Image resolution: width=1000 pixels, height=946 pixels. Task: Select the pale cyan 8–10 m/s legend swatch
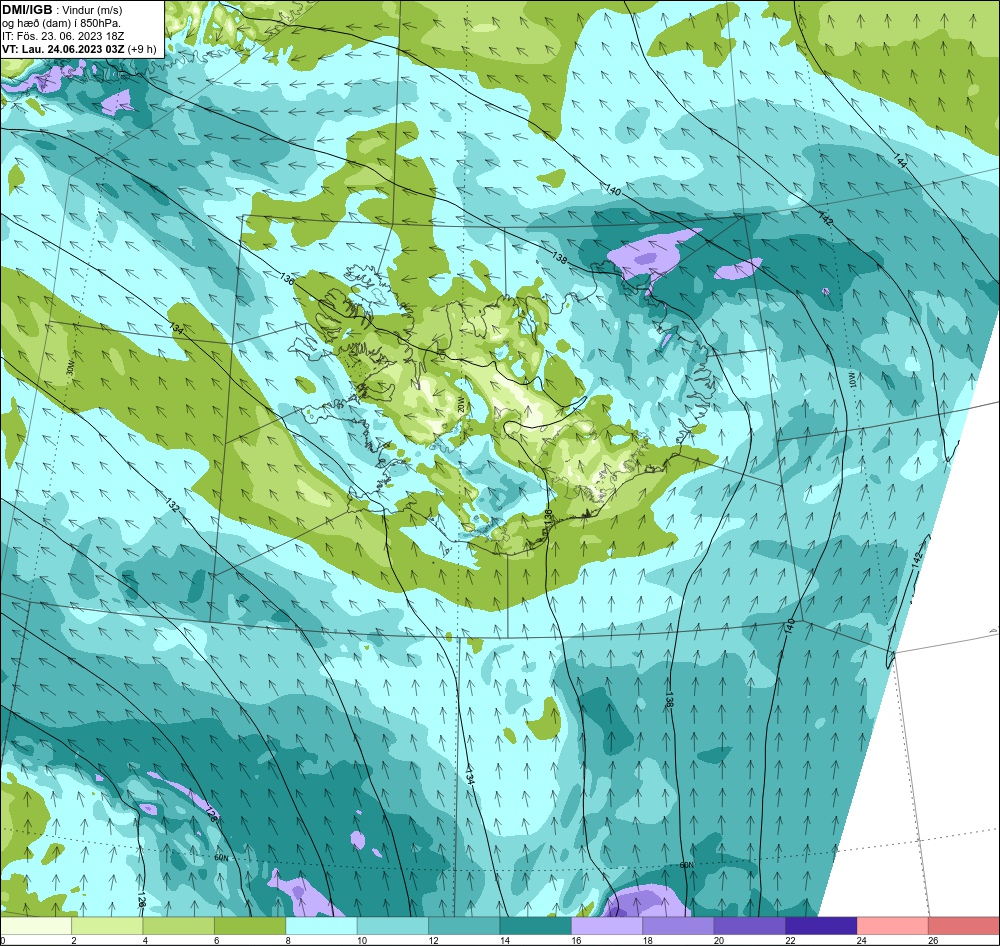click(321, 926)
